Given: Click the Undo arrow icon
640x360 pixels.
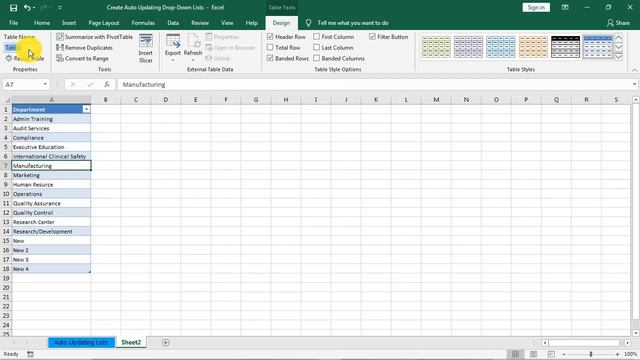Looking at the screenshot, I should click(27, 8).
